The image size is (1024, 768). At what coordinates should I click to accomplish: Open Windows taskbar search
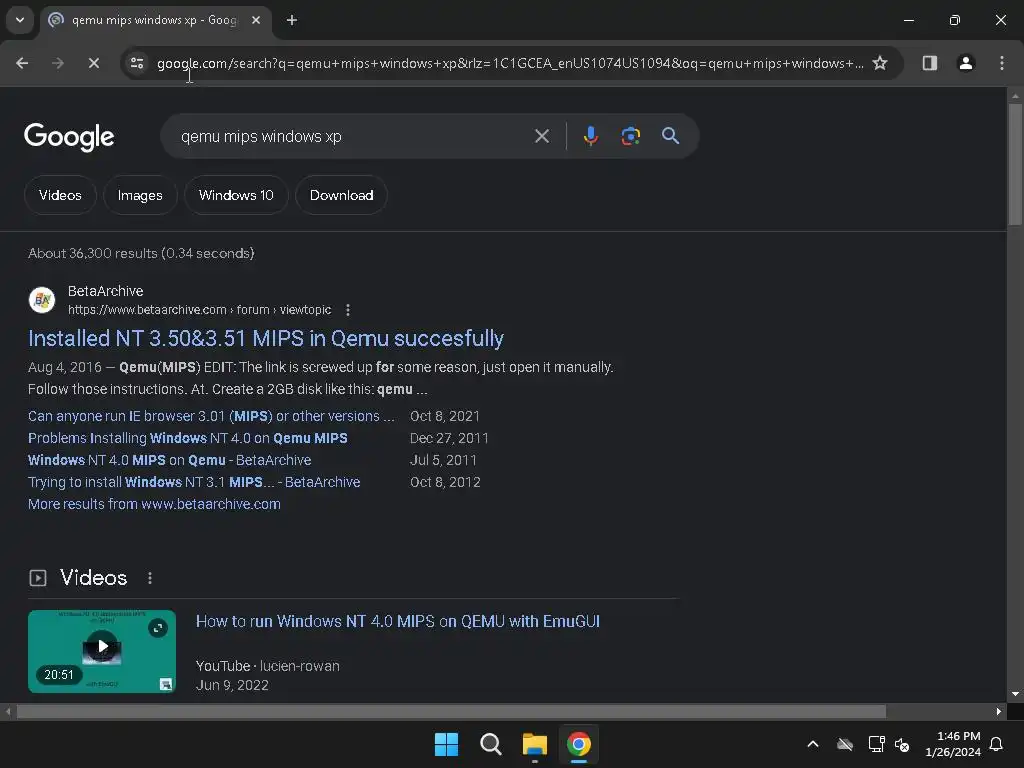pyautogui.click(x=490, y=744)
